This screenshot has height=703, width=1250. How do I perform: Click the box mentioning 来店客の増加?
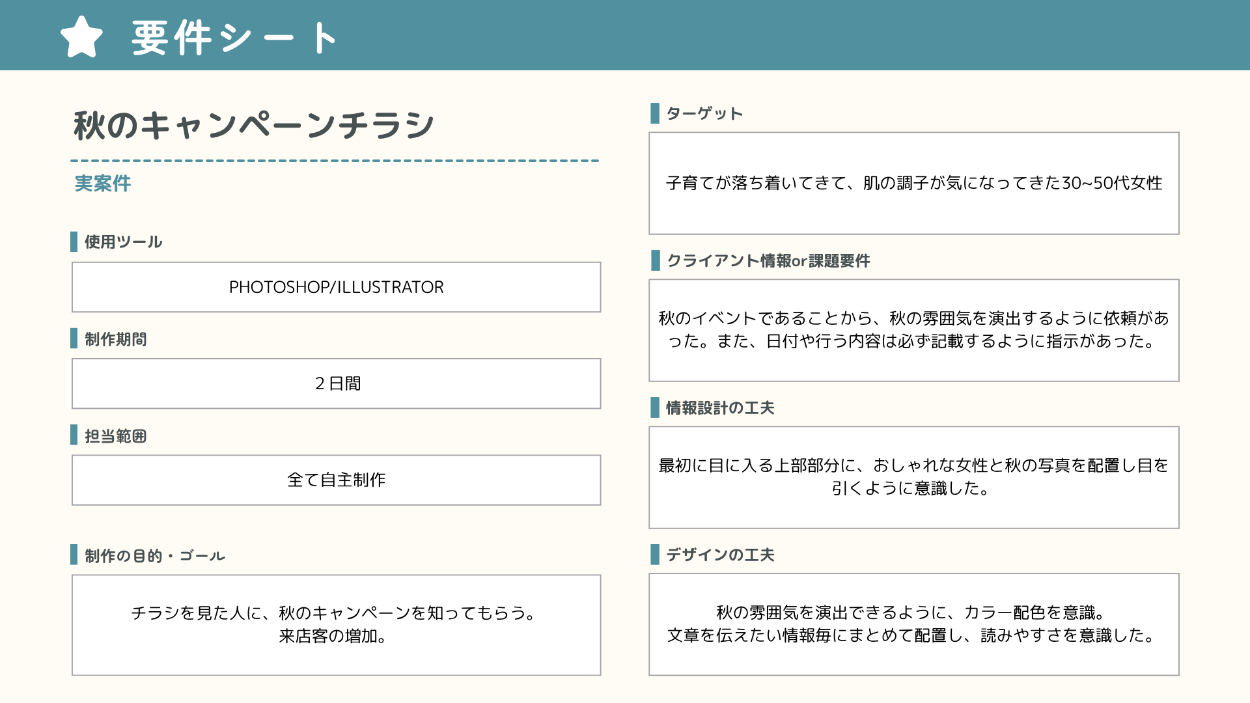pos(336,624)
